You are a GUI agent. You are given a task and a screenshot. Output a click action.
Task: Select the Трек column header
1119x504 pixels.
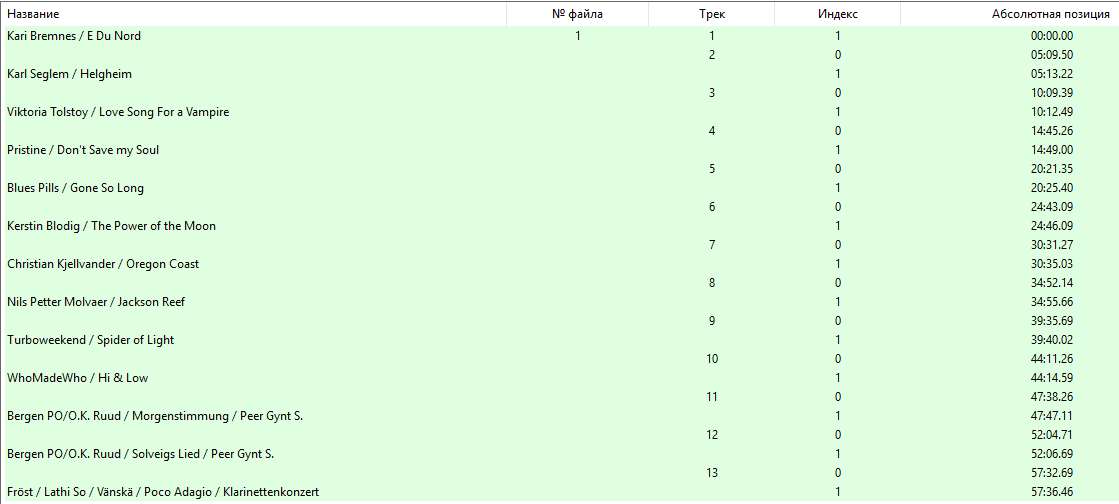tap(712, 14)
